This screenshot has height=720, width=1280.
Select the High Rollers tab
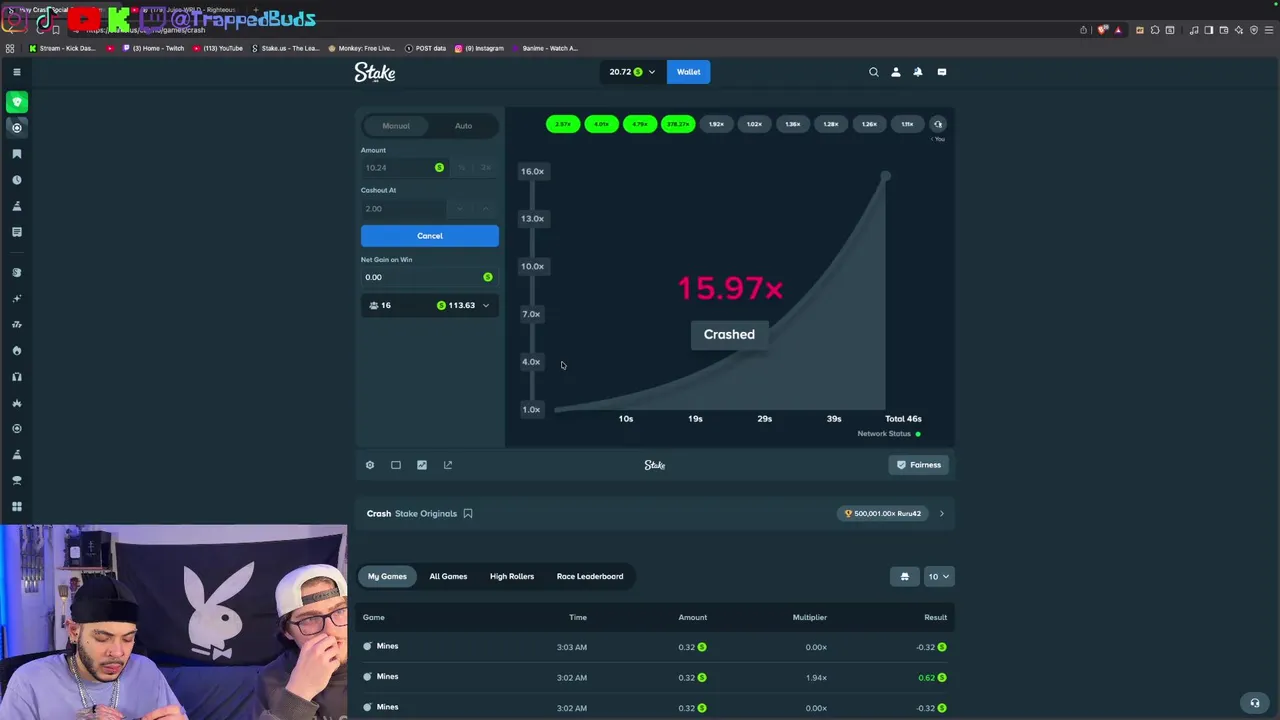coord(512,576)
